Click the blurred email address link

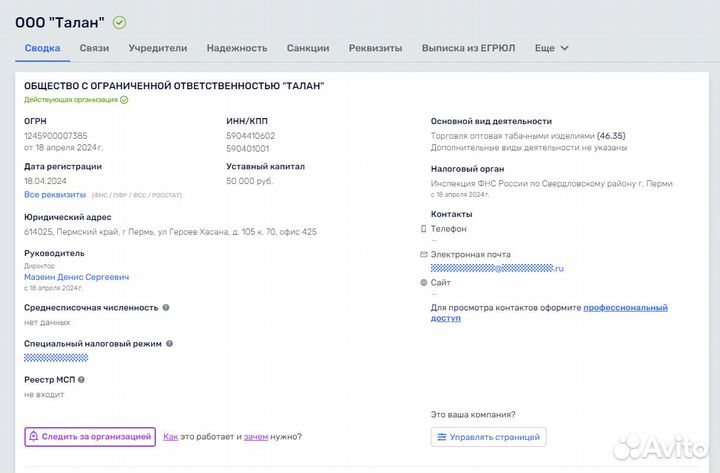[497, 269]
